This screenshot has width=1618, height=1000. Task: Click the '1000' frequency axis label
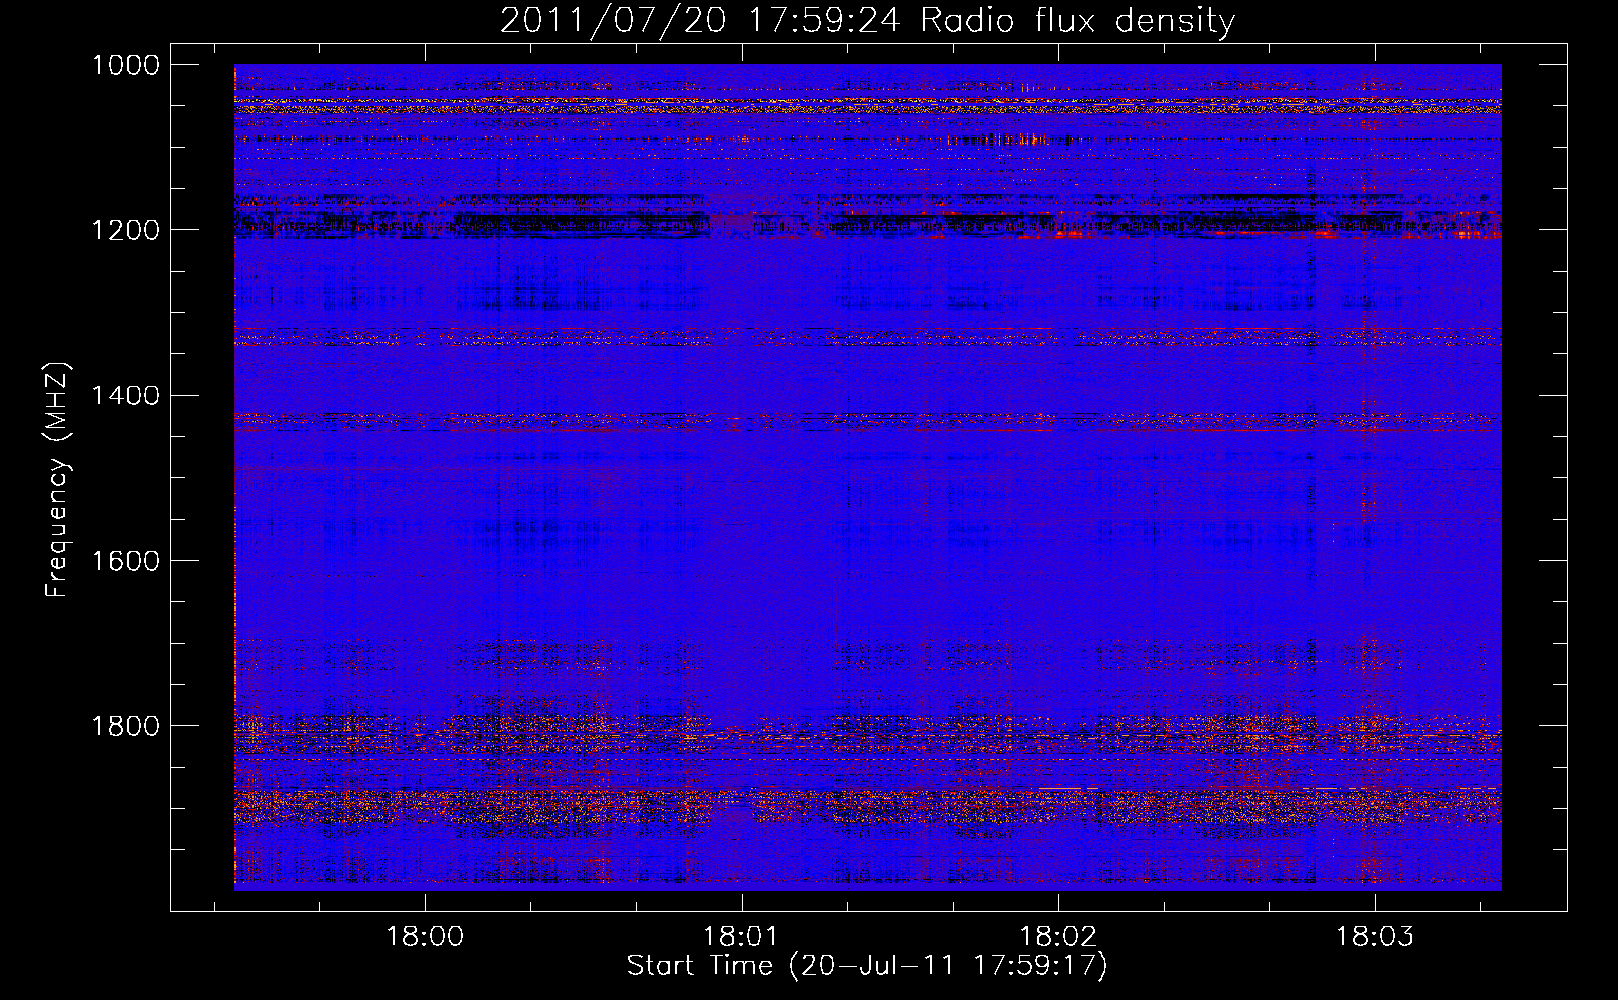point(125,65)
